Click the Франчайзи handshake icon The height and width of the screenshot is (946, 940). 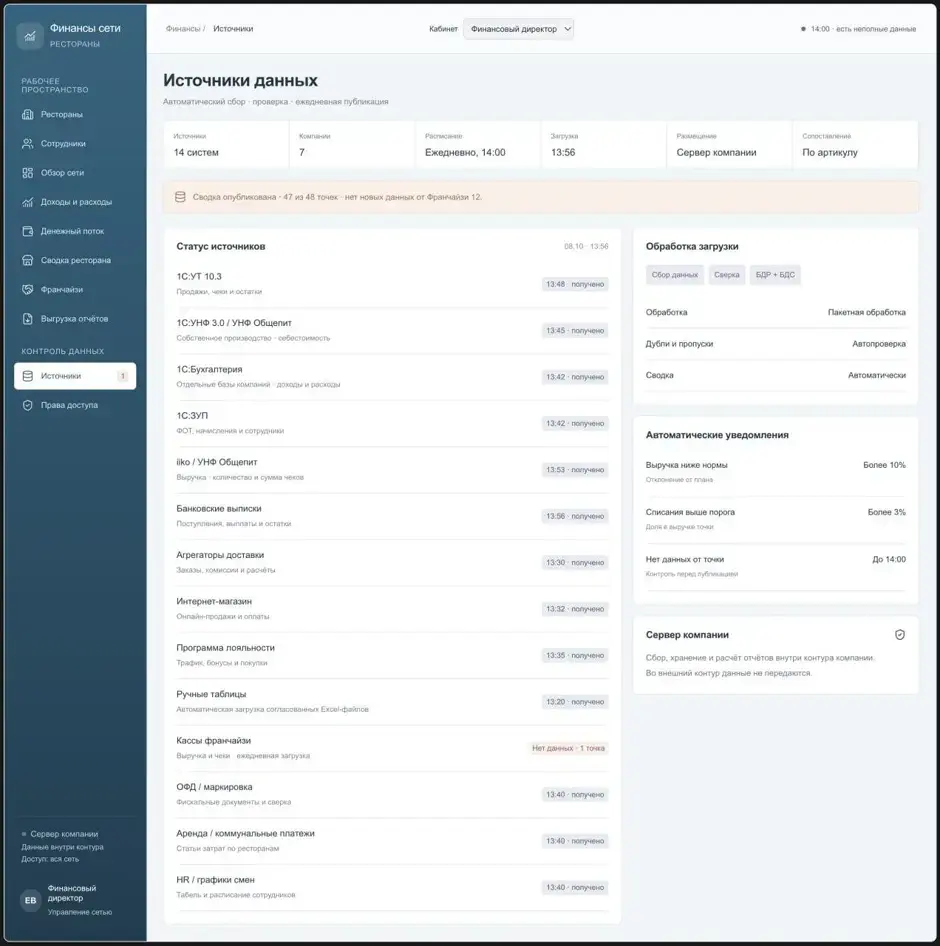point(28,290)
